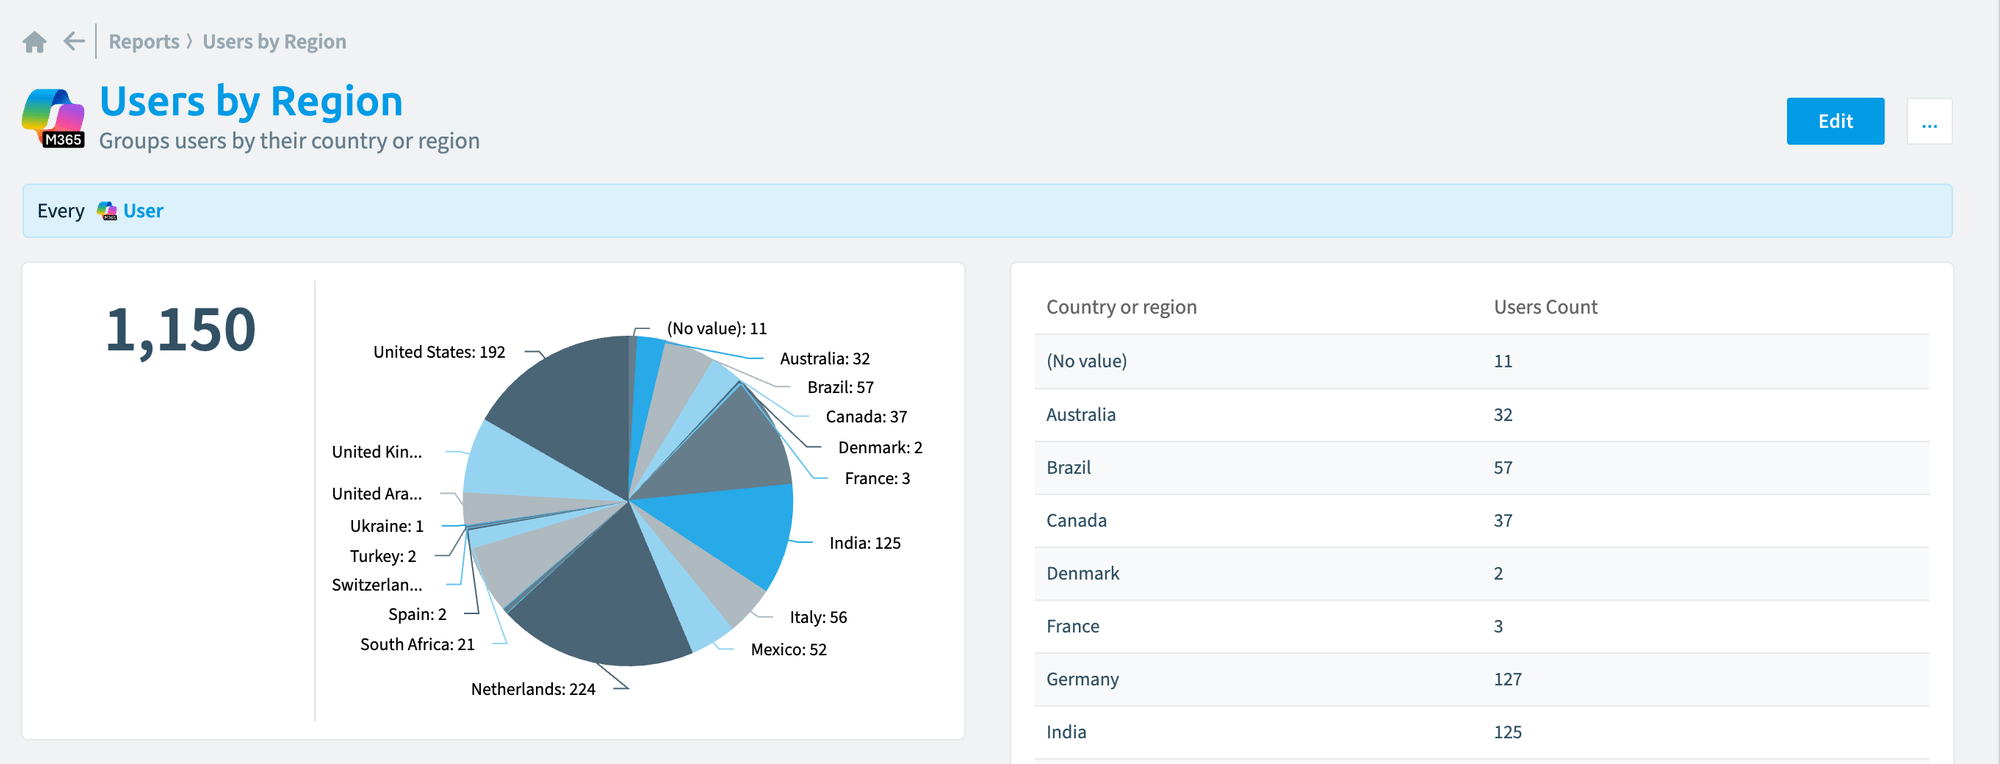Click the back arrow icon
Viewport: 2000px width, 764px height.
point(74,41)
